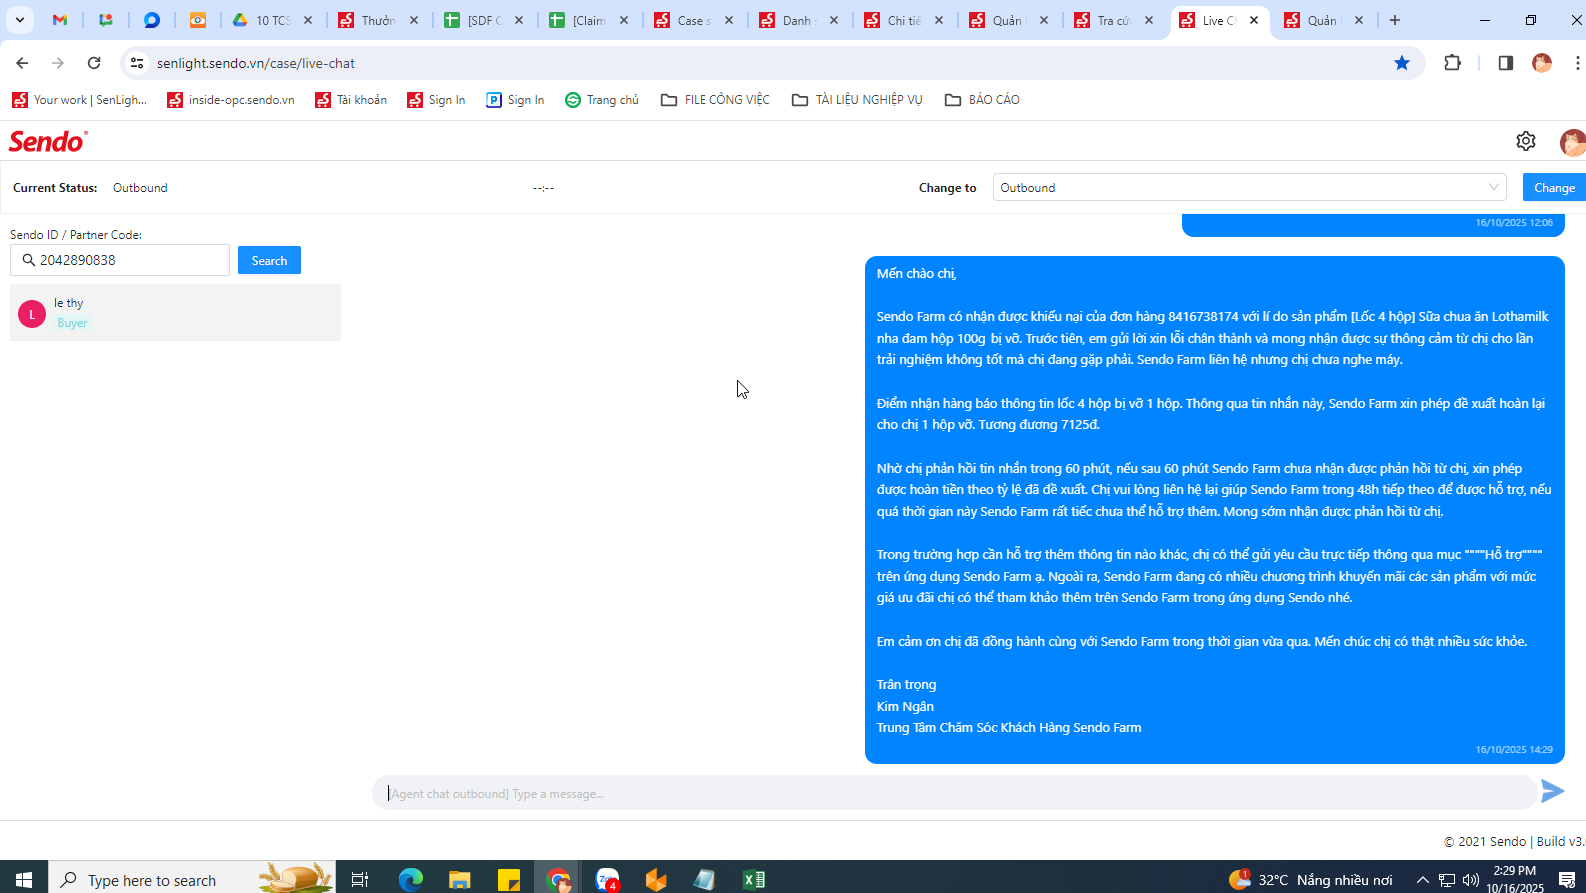
Task: Open the 'BÁO CÁO' bookmark folder
Action: point(982,100)
